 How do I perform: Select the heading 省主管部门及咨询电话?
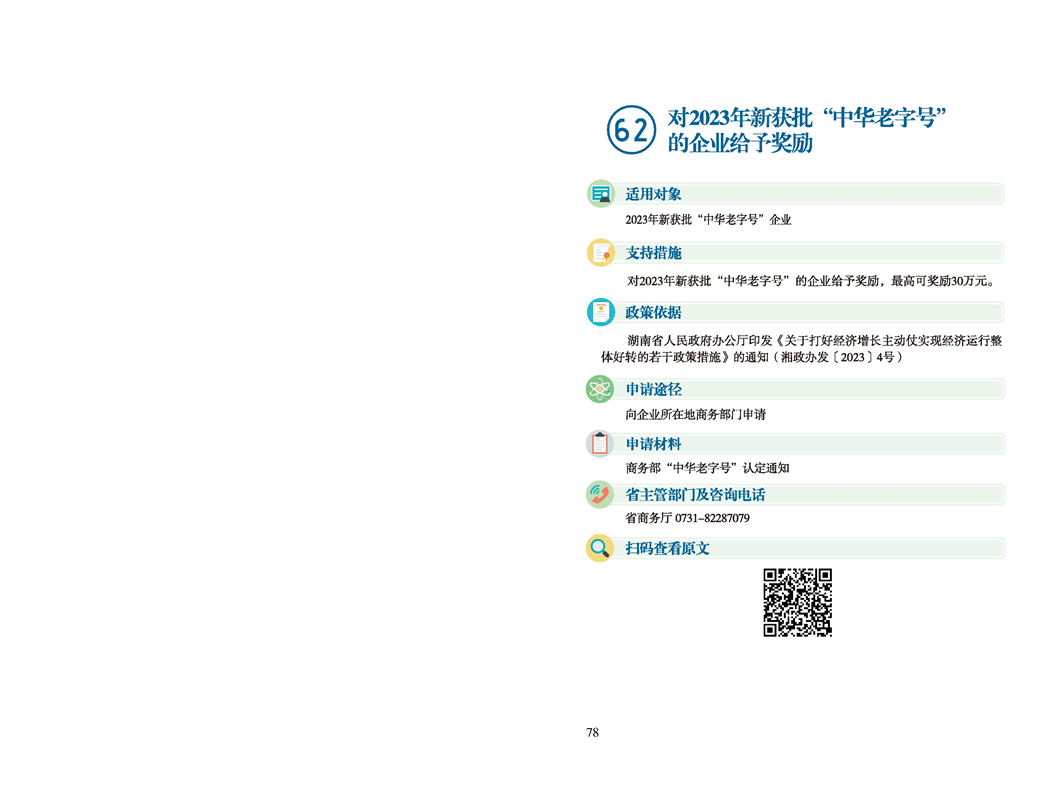[695, 495]
